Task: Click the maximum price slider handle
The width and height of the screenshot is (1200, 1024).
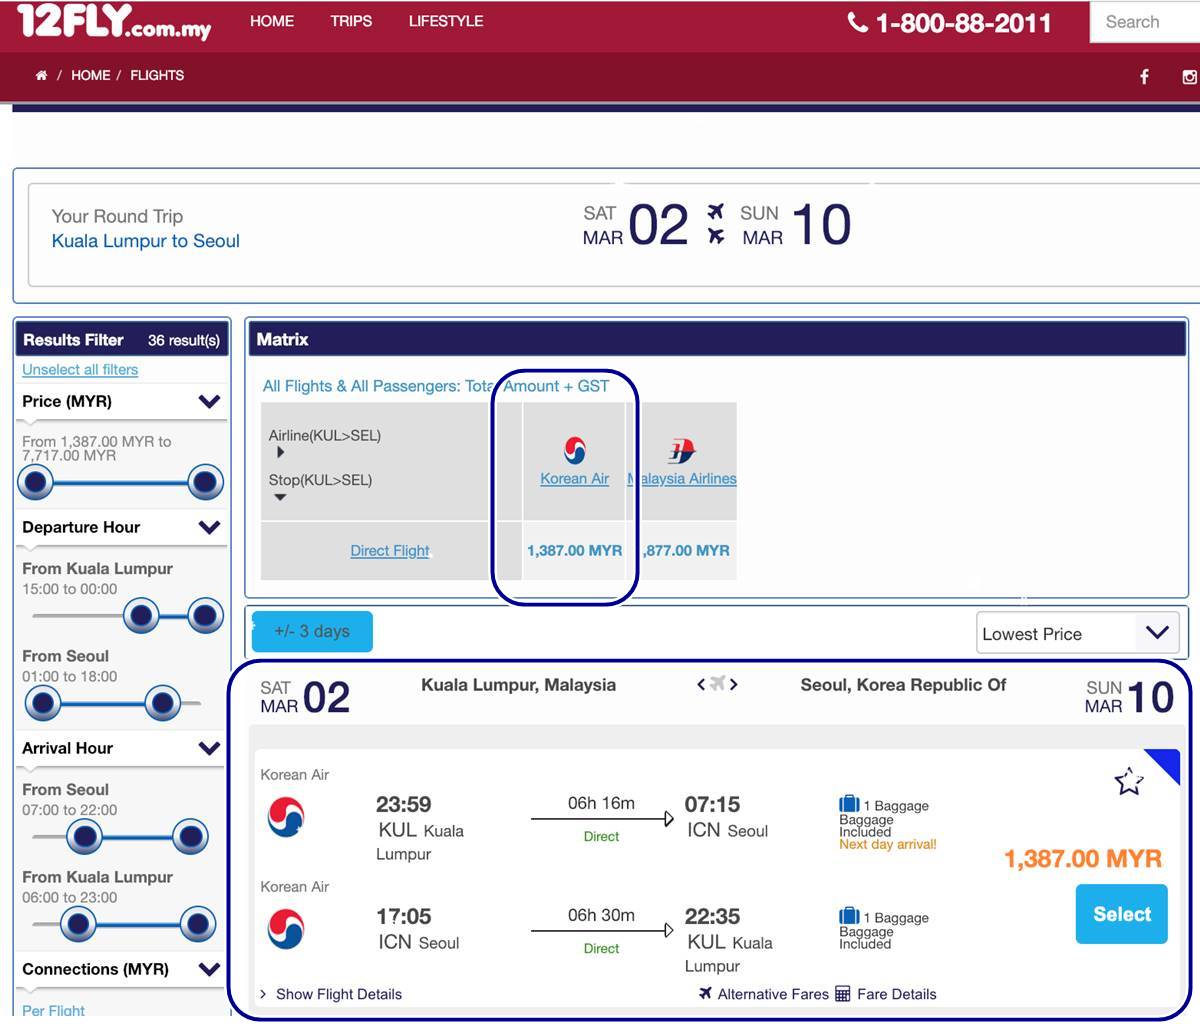Action: pyautogui.click(x=204, y=483)
